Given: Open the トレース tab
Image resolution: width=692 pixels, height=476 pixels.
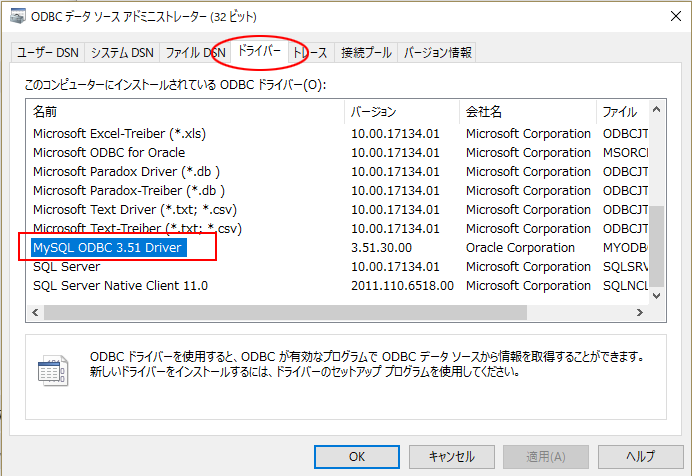Looking at the screenshot, I should click(310, 53).
